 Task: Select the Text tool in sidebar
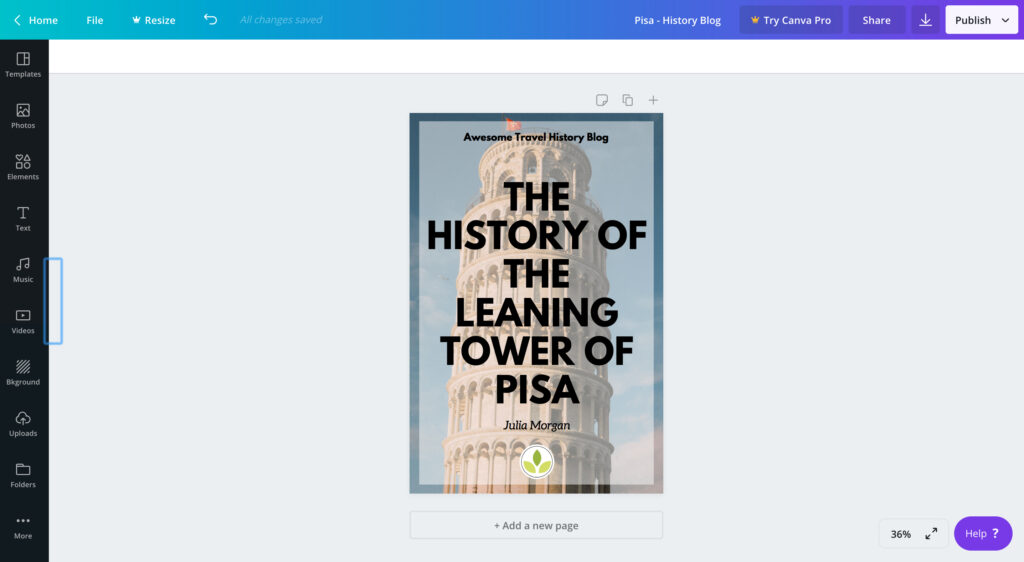click(x=23, y=219)
